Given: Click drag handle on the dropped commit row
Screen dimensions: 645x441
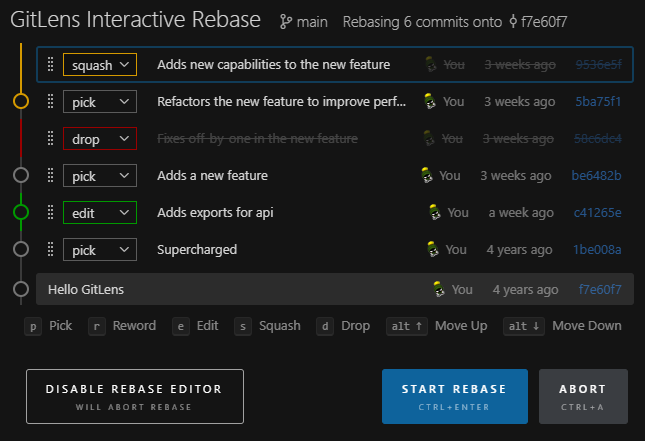Looking at the screenshot, I should coord(50,139).
